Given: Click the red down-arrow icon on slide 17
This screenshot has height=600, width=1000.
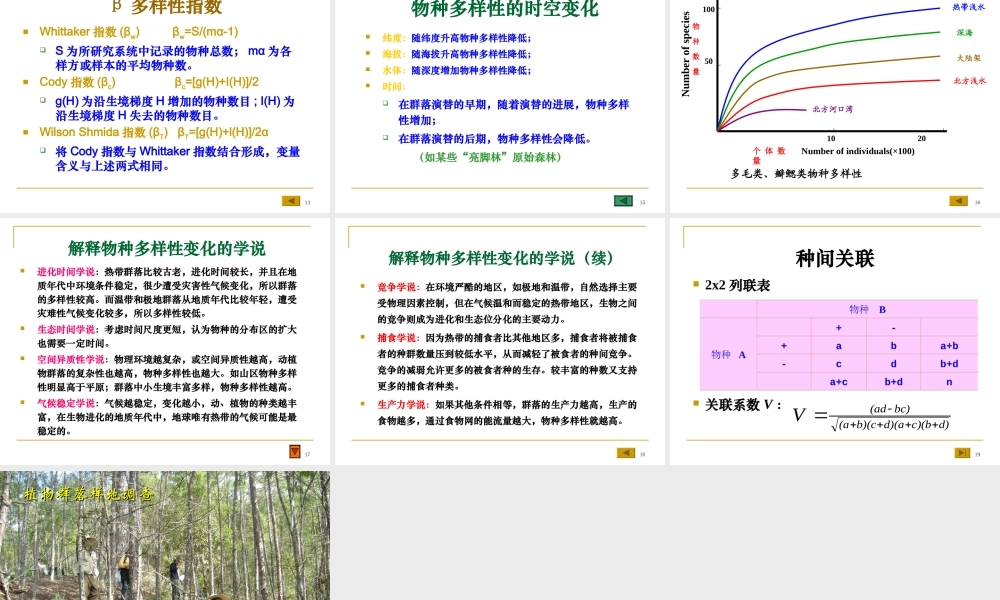Looking at the screenshot, I should (294, 452).
